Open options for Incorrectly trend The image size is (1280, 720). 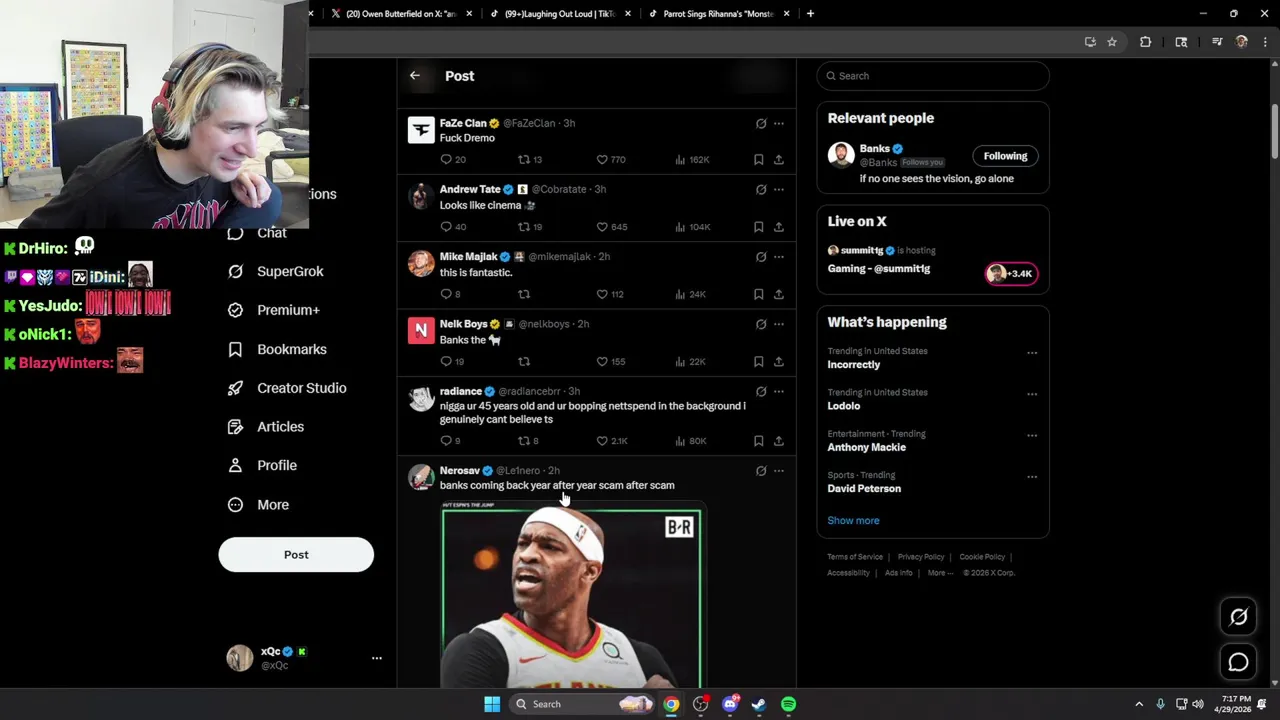click(x=1031, y=352)
